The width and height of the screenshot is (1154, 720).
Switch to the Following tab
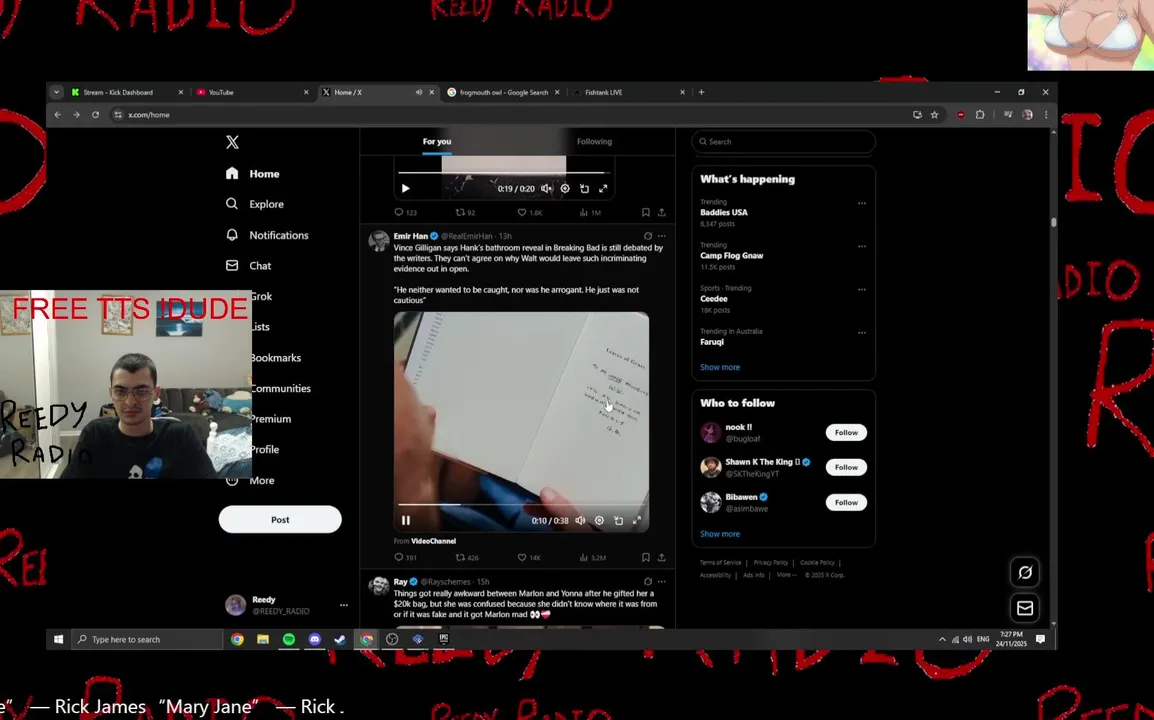pos(594,141)
